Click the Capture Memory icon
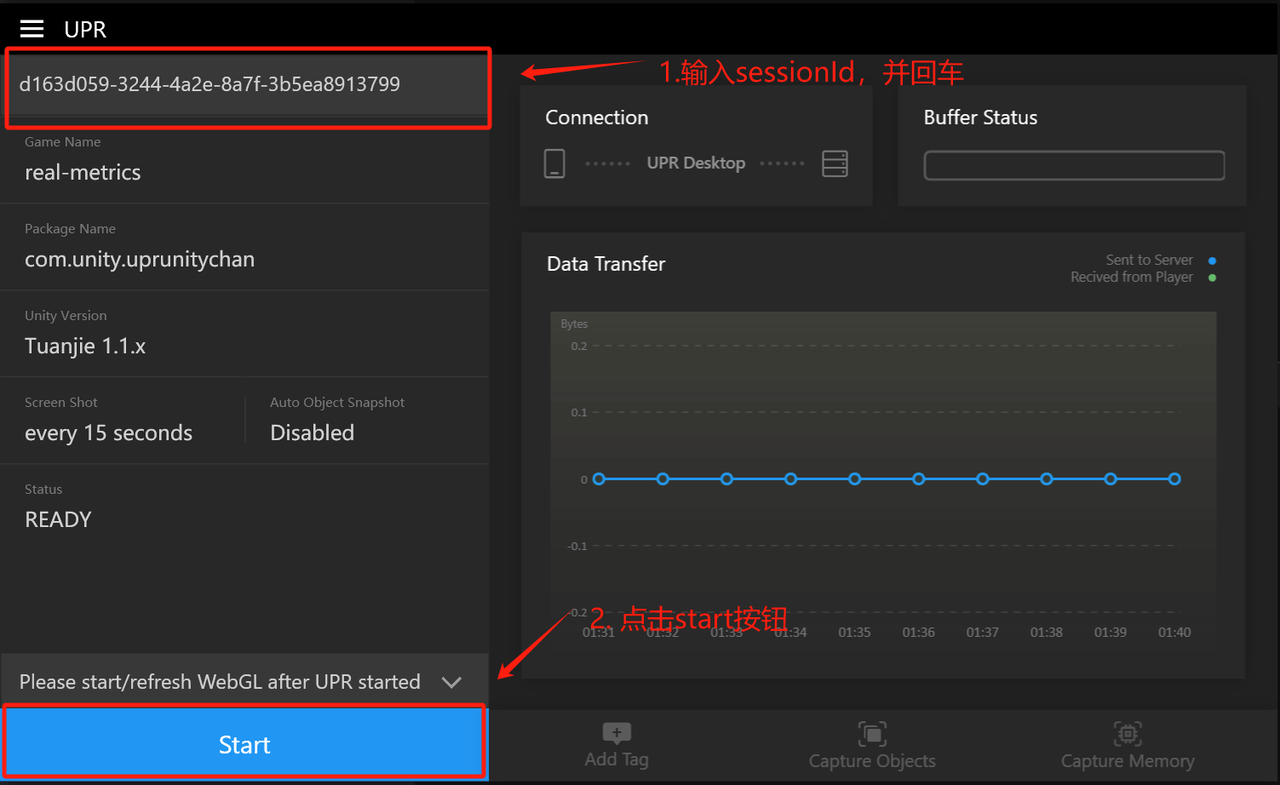The height and width of the screenshot is (785, 1280). (1127, 734)
